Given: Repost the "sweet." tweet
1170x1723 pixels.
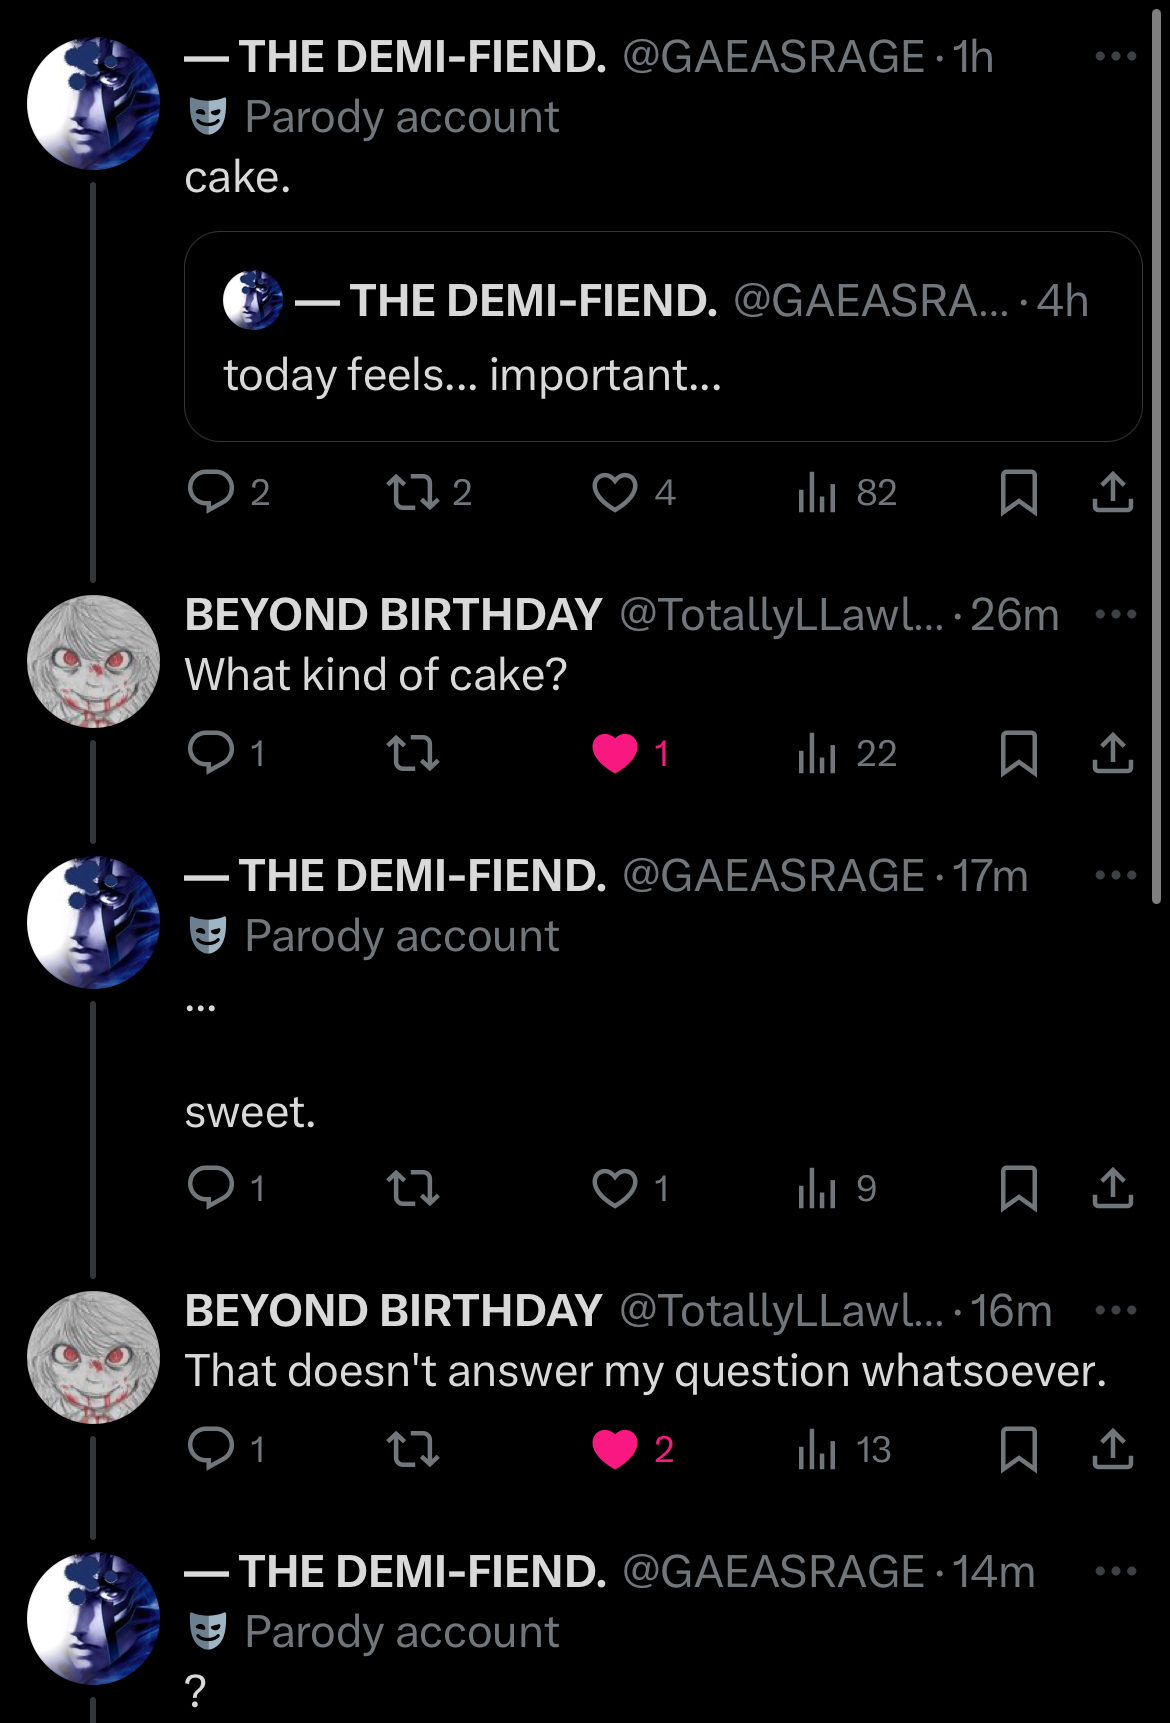Looking at the screenshot, I should [412, 1189].
